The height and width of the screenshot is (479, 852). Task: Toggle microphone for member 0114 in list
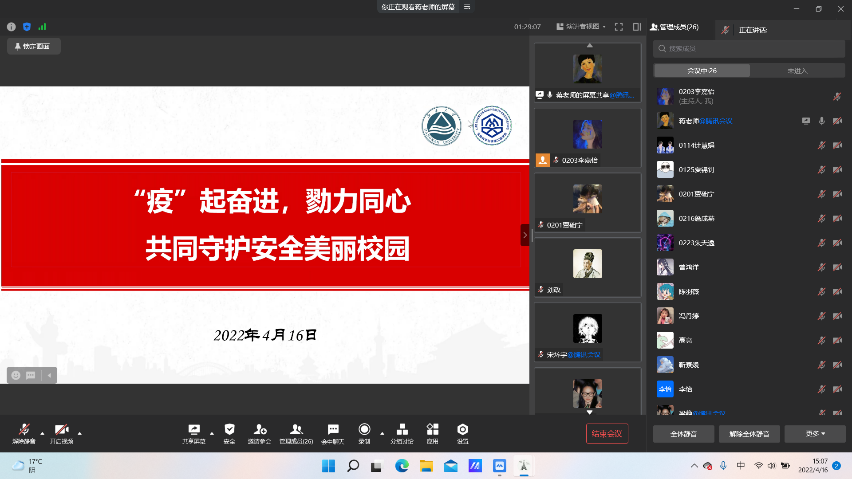(x=821, y=146)
